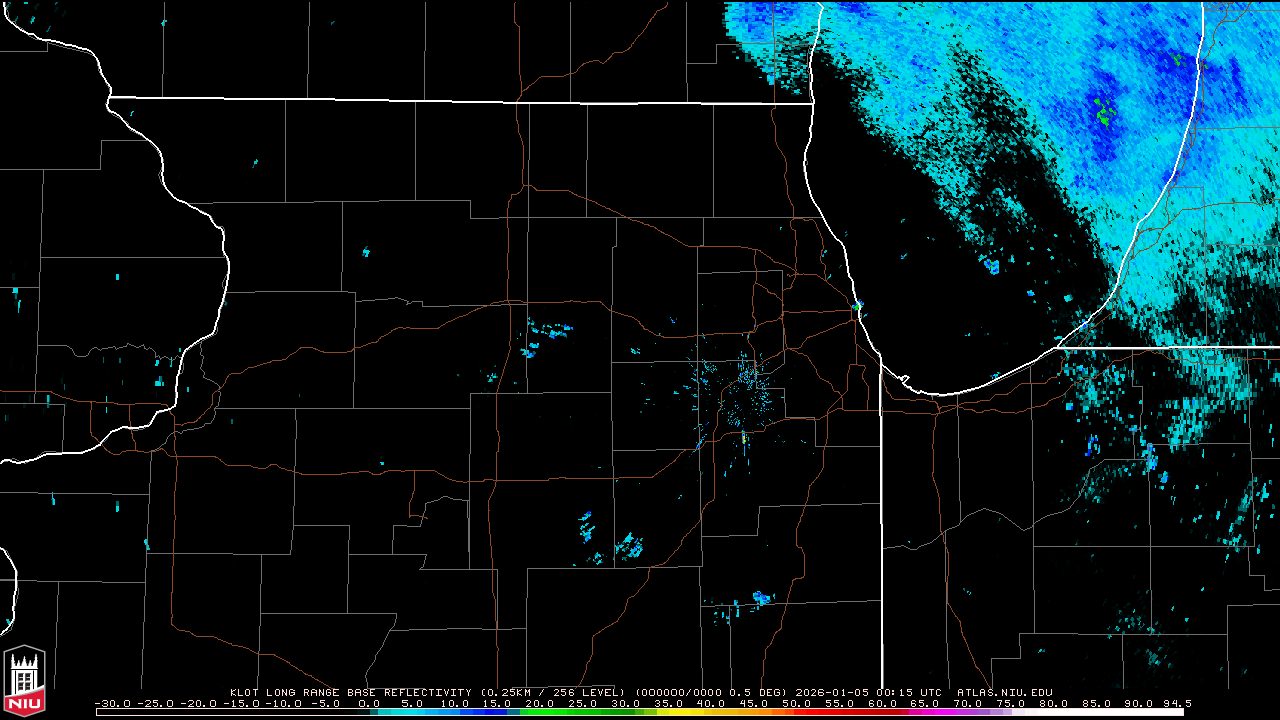1280x720 pixels.
Task: Click the 20.0 label on the legend
Action: coord(540,703)
